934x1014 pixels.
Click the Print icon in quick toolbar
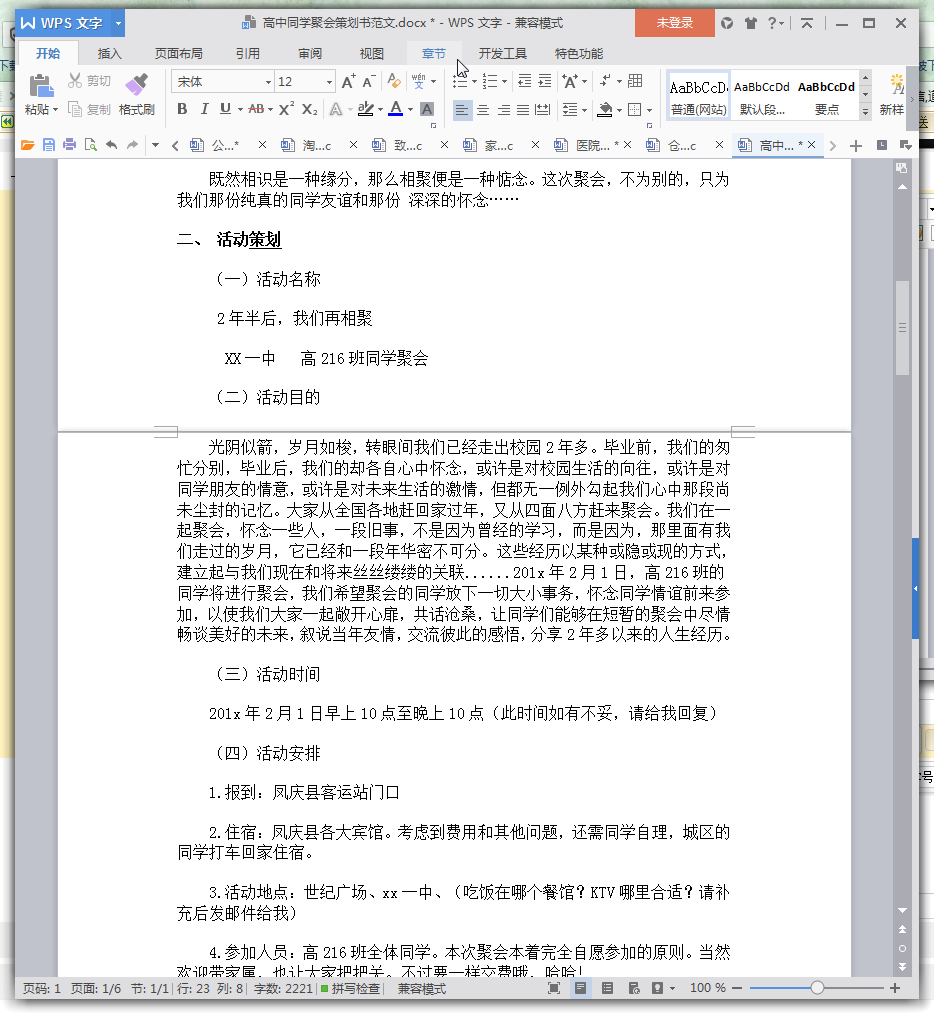[69, 145]
